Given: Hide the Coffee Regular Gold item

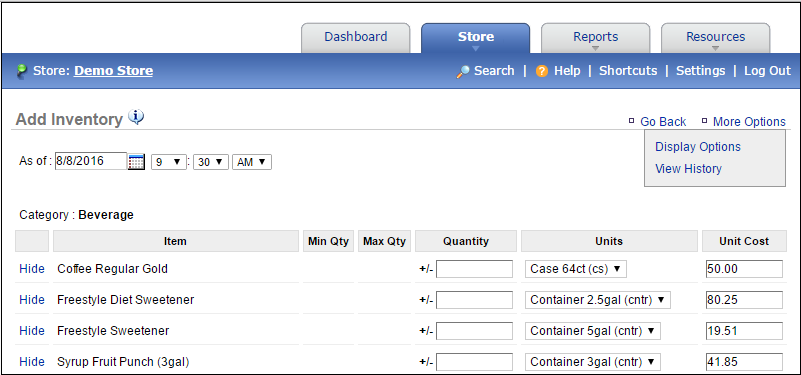Looking at the screenshot, I should tap(32, 269).
